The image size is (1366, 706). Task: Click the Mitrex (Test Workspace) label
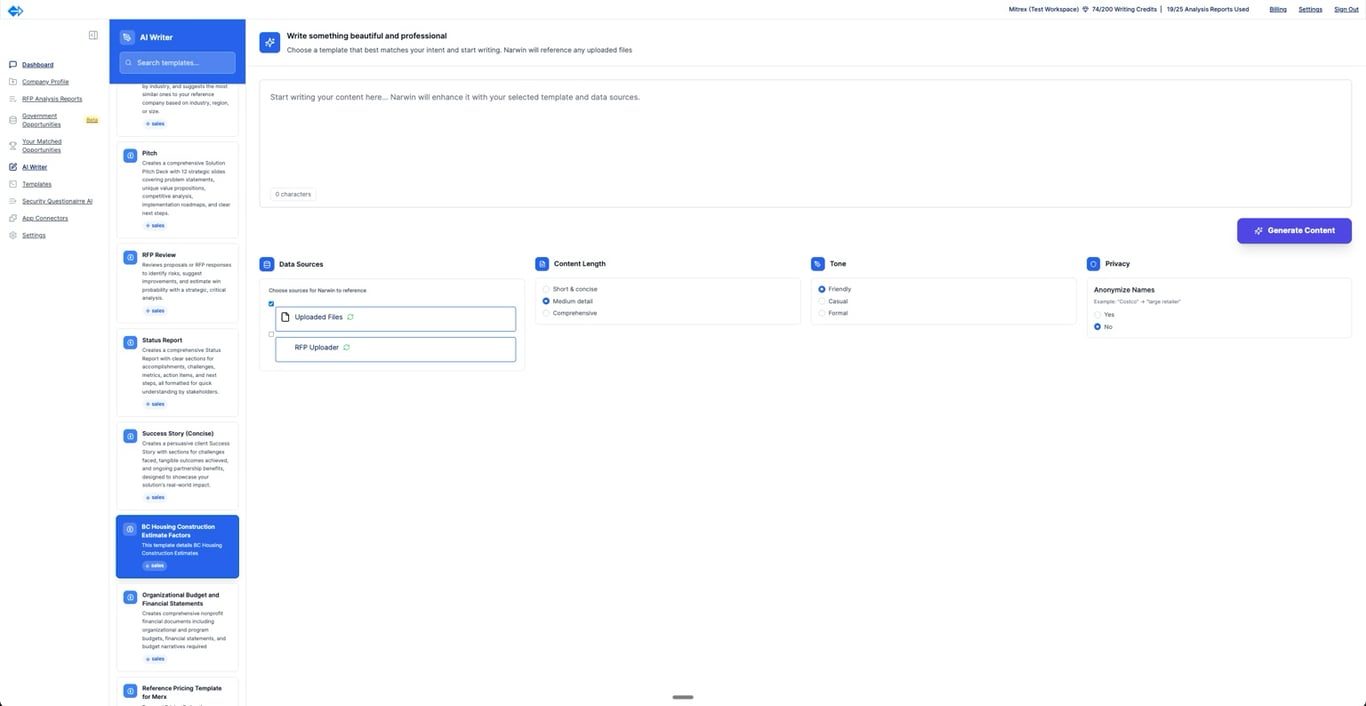click(1044, 9)
